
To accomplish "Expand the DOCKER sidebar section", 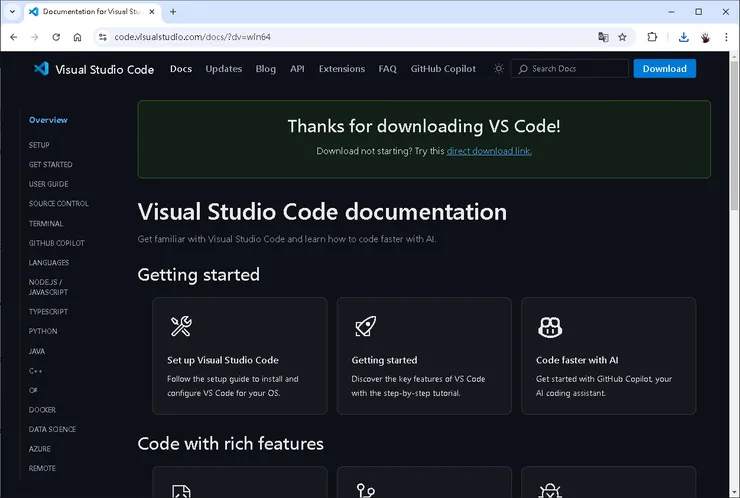I will pyautogui.click(x=42, y=410).
